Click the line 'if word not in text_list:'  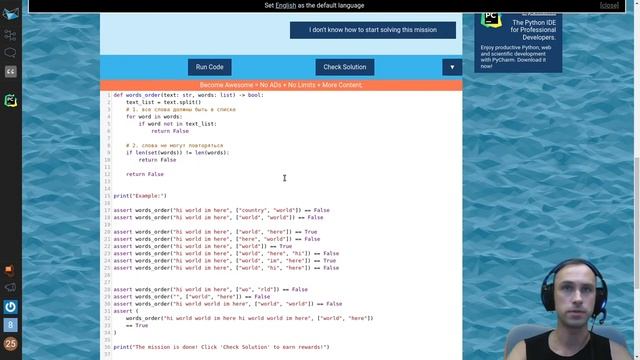pyautogui.click(x=178, y=124)
